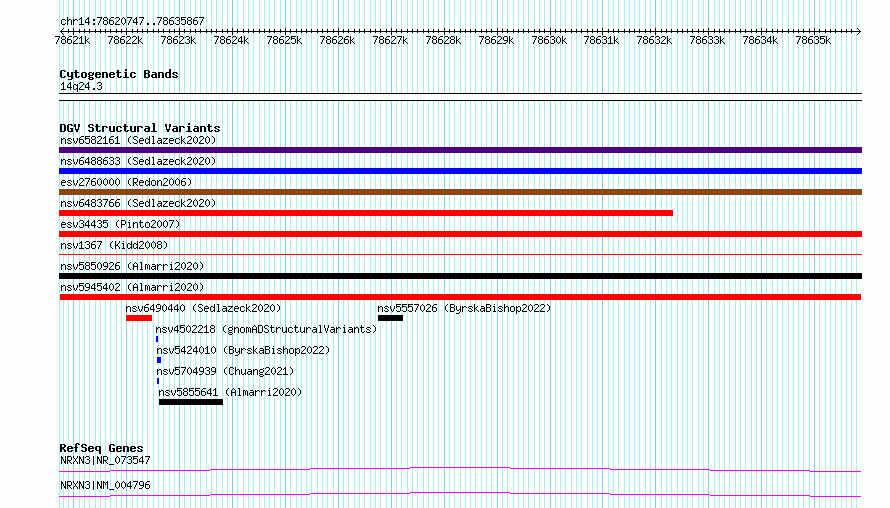Select the black nsv5850926 variant bar
Viewport: 890px width, 508px height.
pos(460,276)
